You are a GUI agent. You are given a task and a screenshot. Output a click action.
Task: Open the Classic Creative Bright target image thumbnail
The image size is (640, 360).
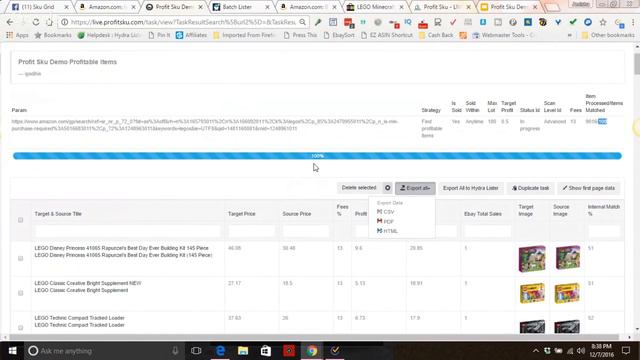pyautogui.click(x=532, y=293)
